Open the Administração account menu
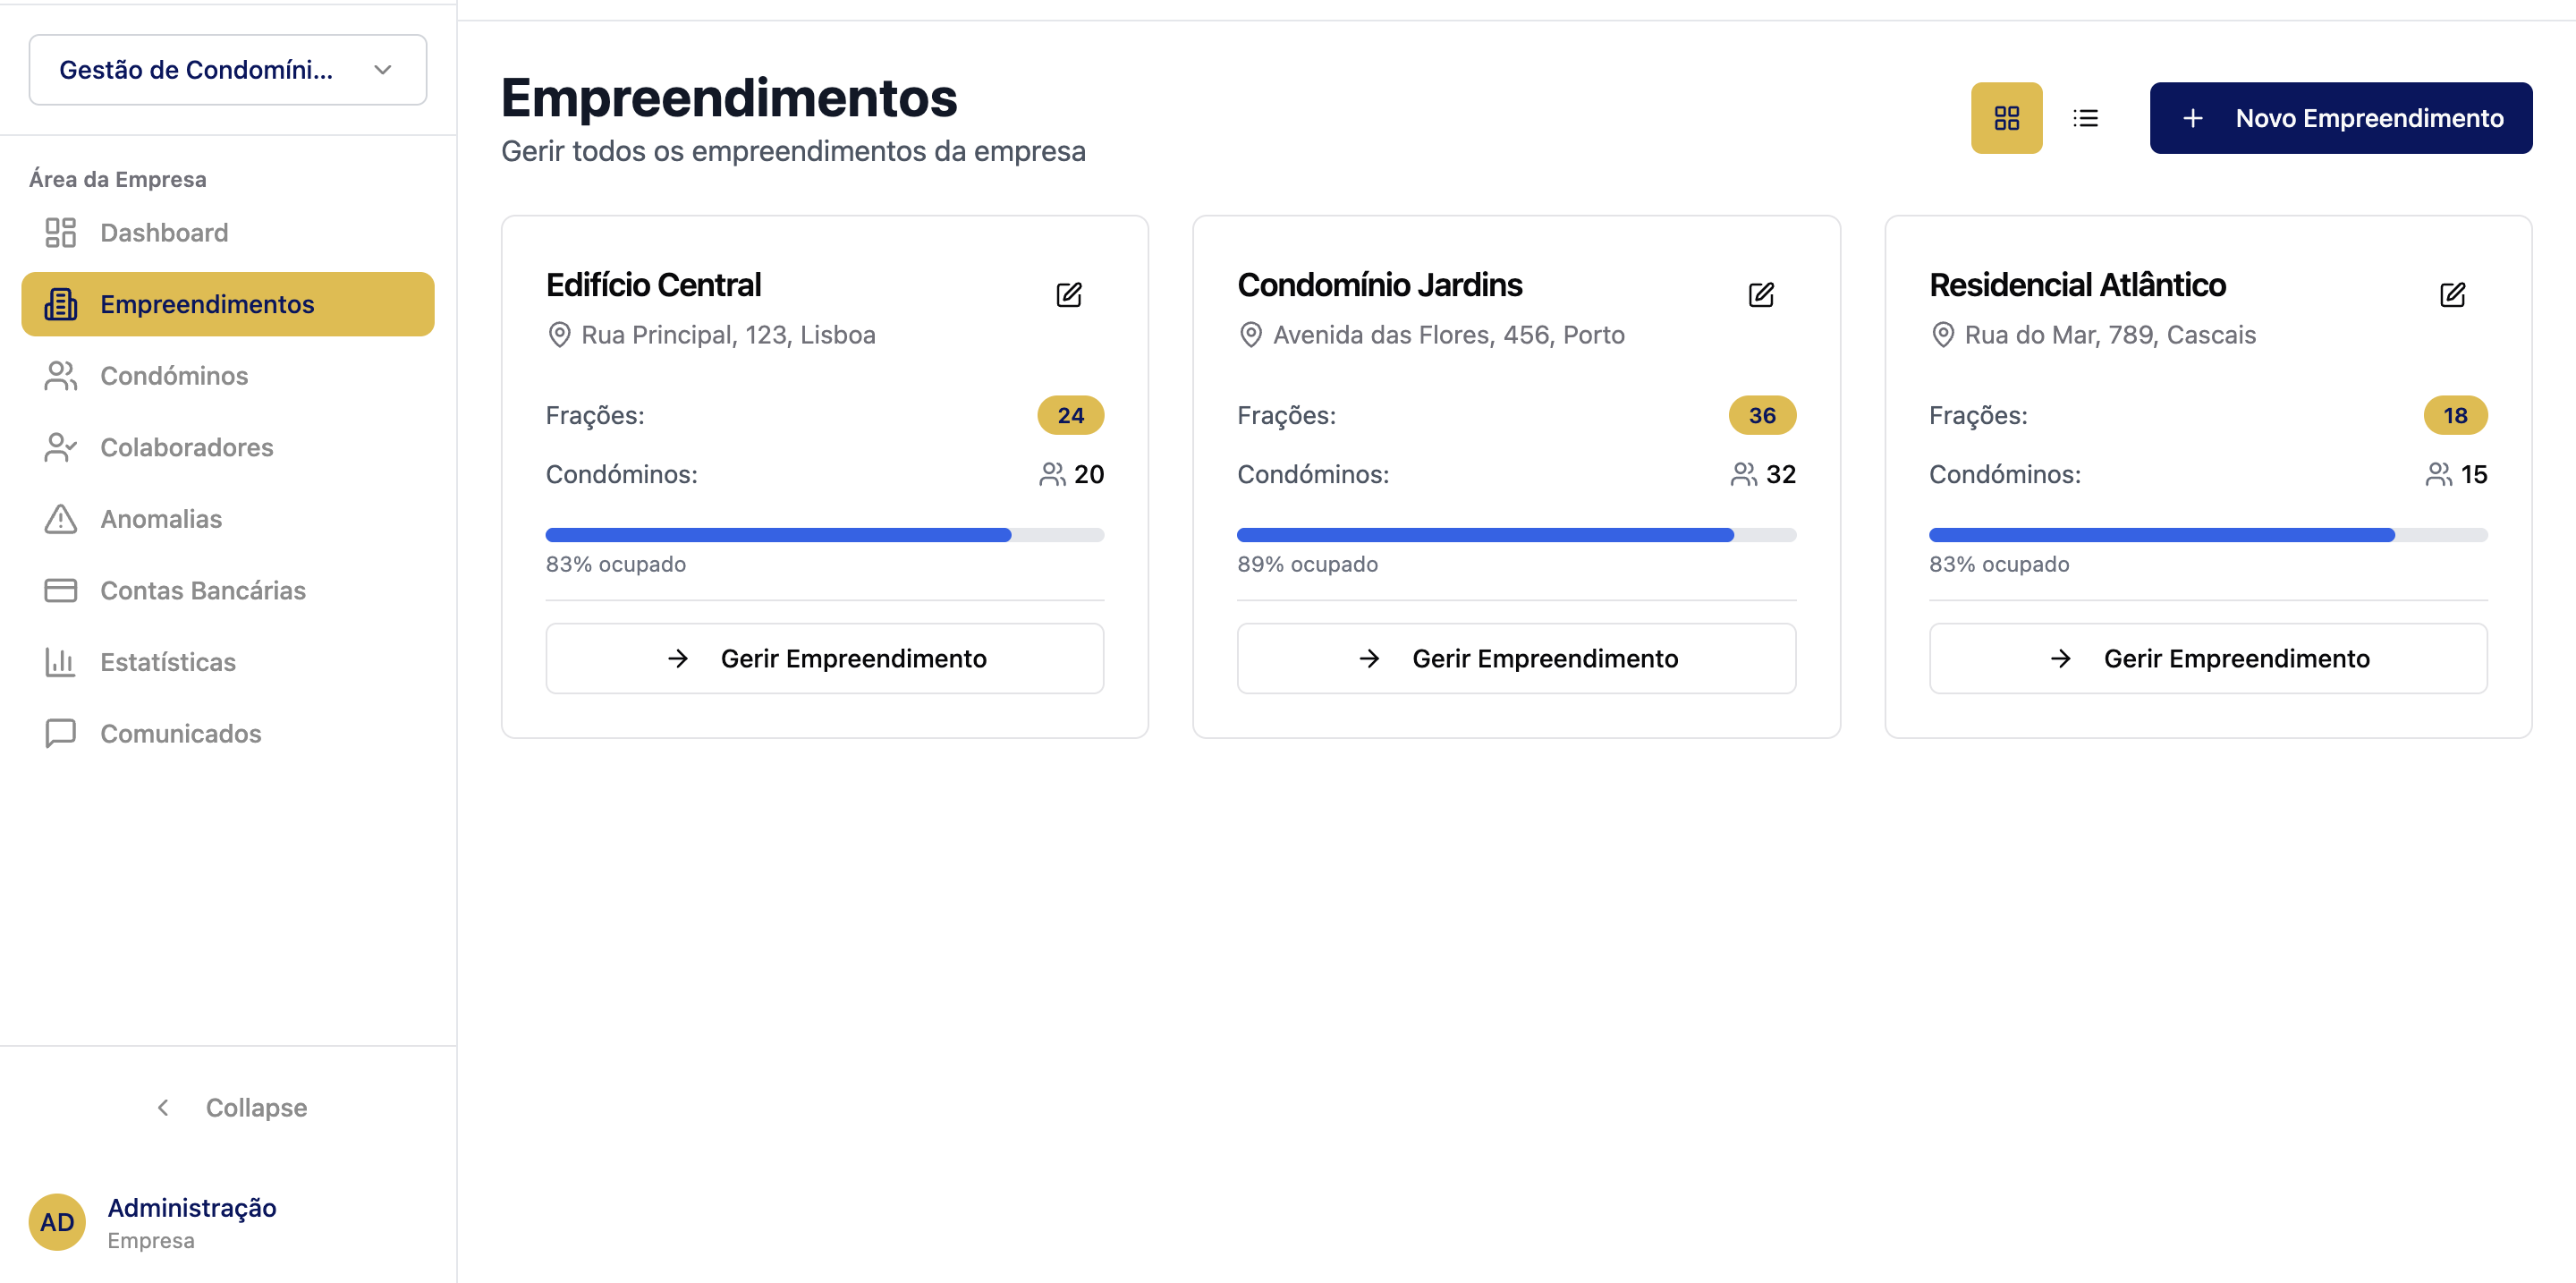The height and width of the screenshot is (1283, 2576). coord(192,1208)
